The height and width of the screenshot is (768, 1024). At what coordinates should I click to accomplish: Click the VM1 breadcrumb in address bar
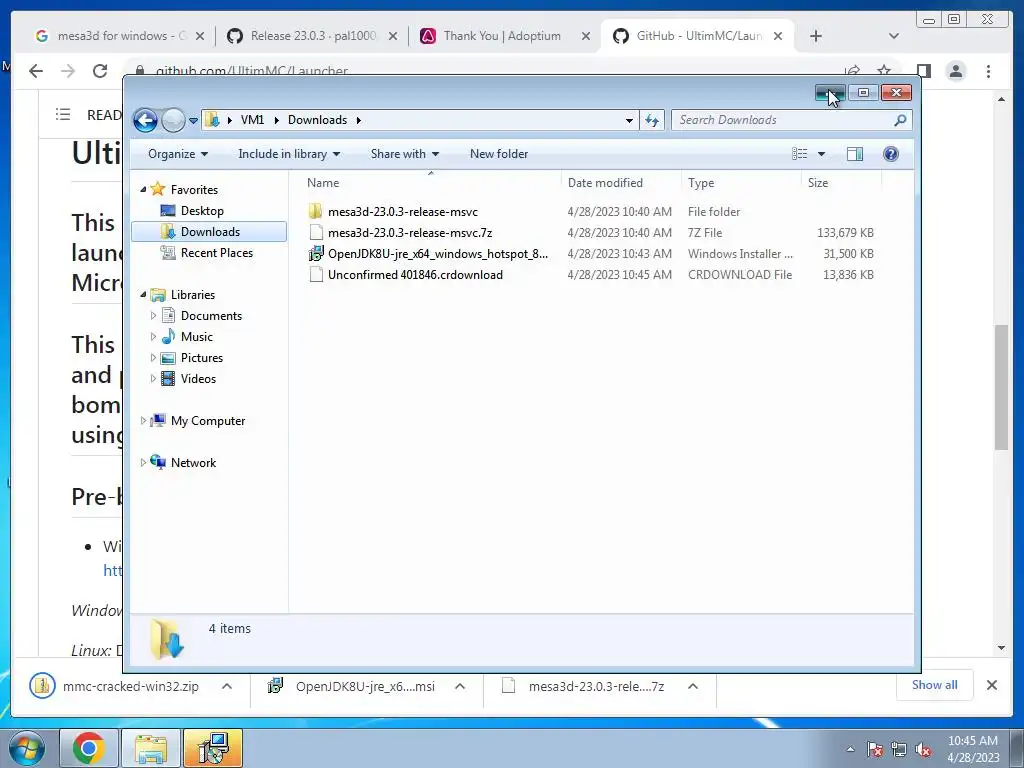pos(252,120)
